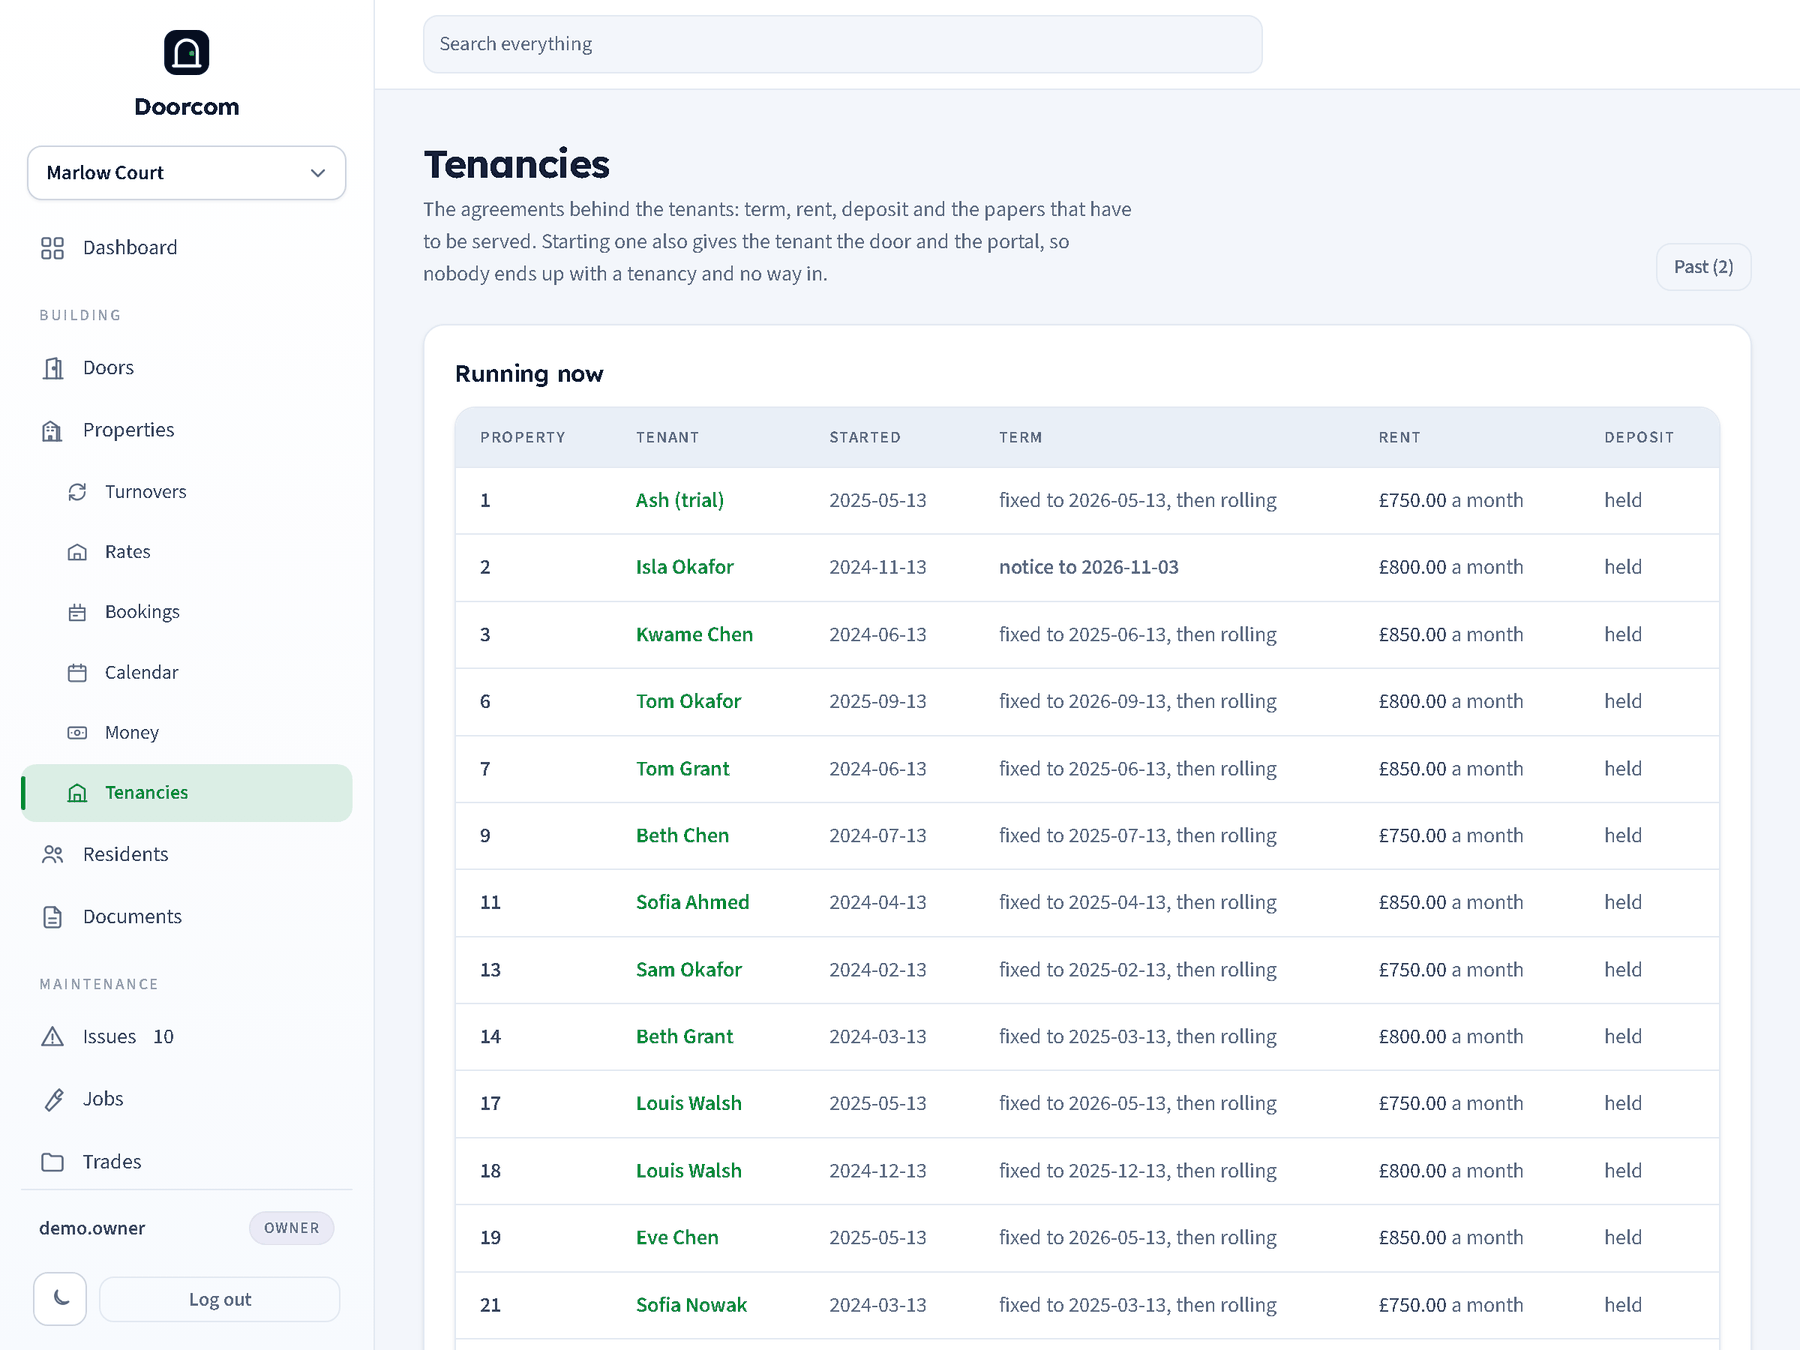Select Turnovers in the sidebar
Viewport: 1800px width, 1350px height.
click(x=187, y=492)
